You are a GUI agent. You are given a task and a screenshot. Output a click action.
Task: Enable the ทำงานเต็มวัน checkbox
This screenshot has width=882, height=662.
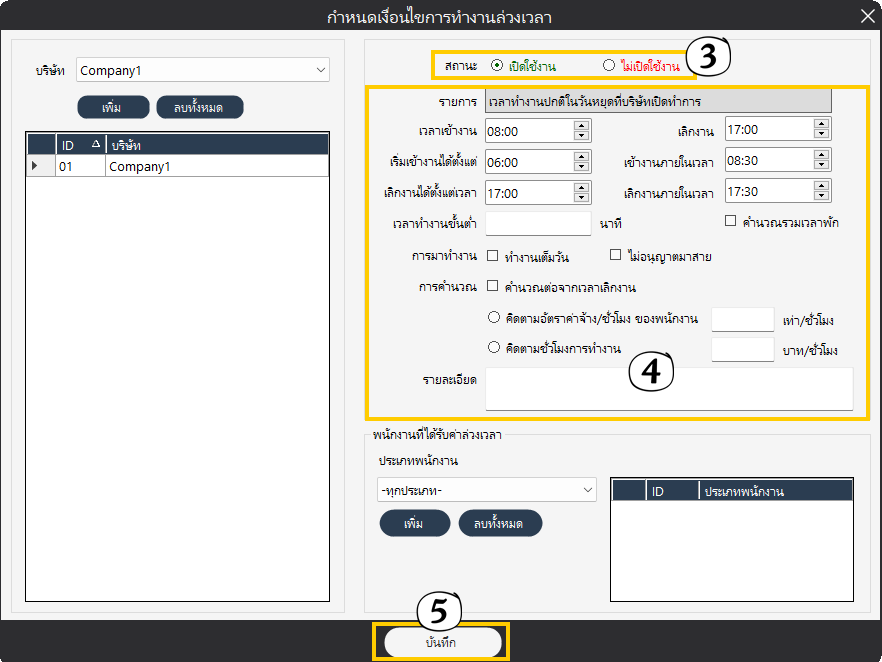click(492, 256)
